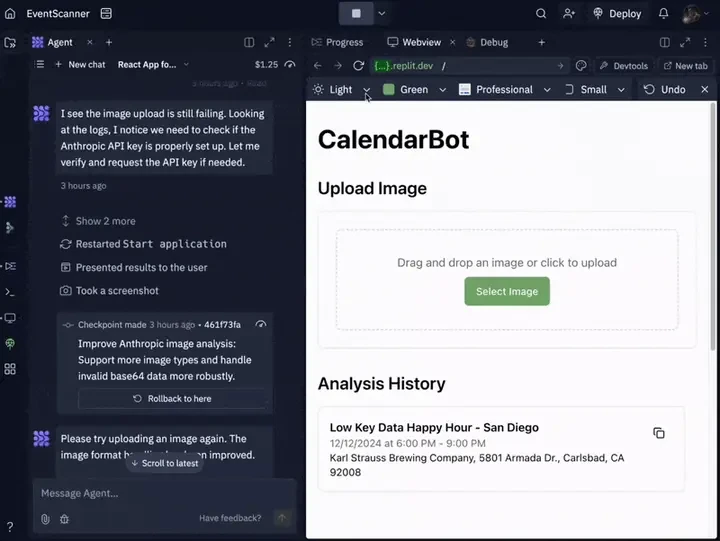Click the Deploy button
Screen dimensions: 720x541
pos(617,13)
